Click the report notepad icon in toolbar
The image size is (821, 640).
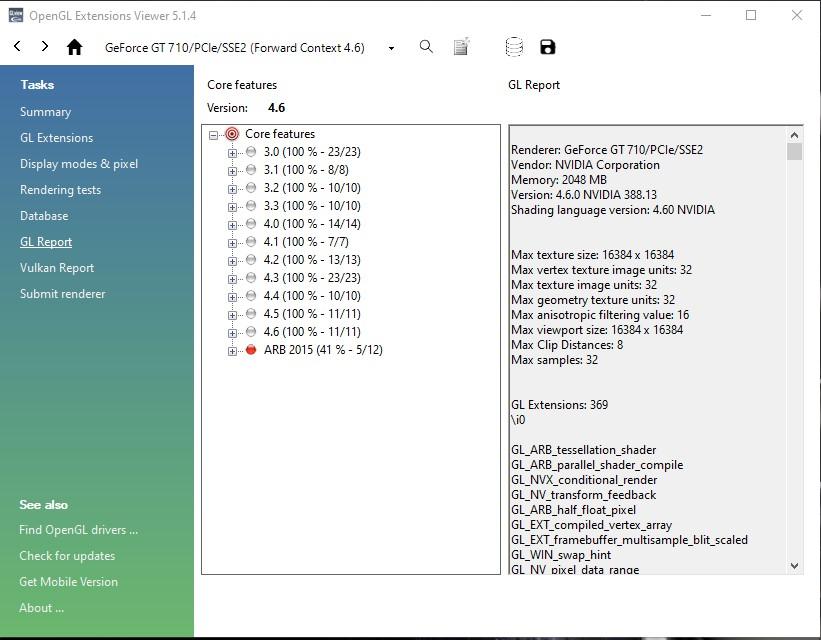[x=461, y=47]
